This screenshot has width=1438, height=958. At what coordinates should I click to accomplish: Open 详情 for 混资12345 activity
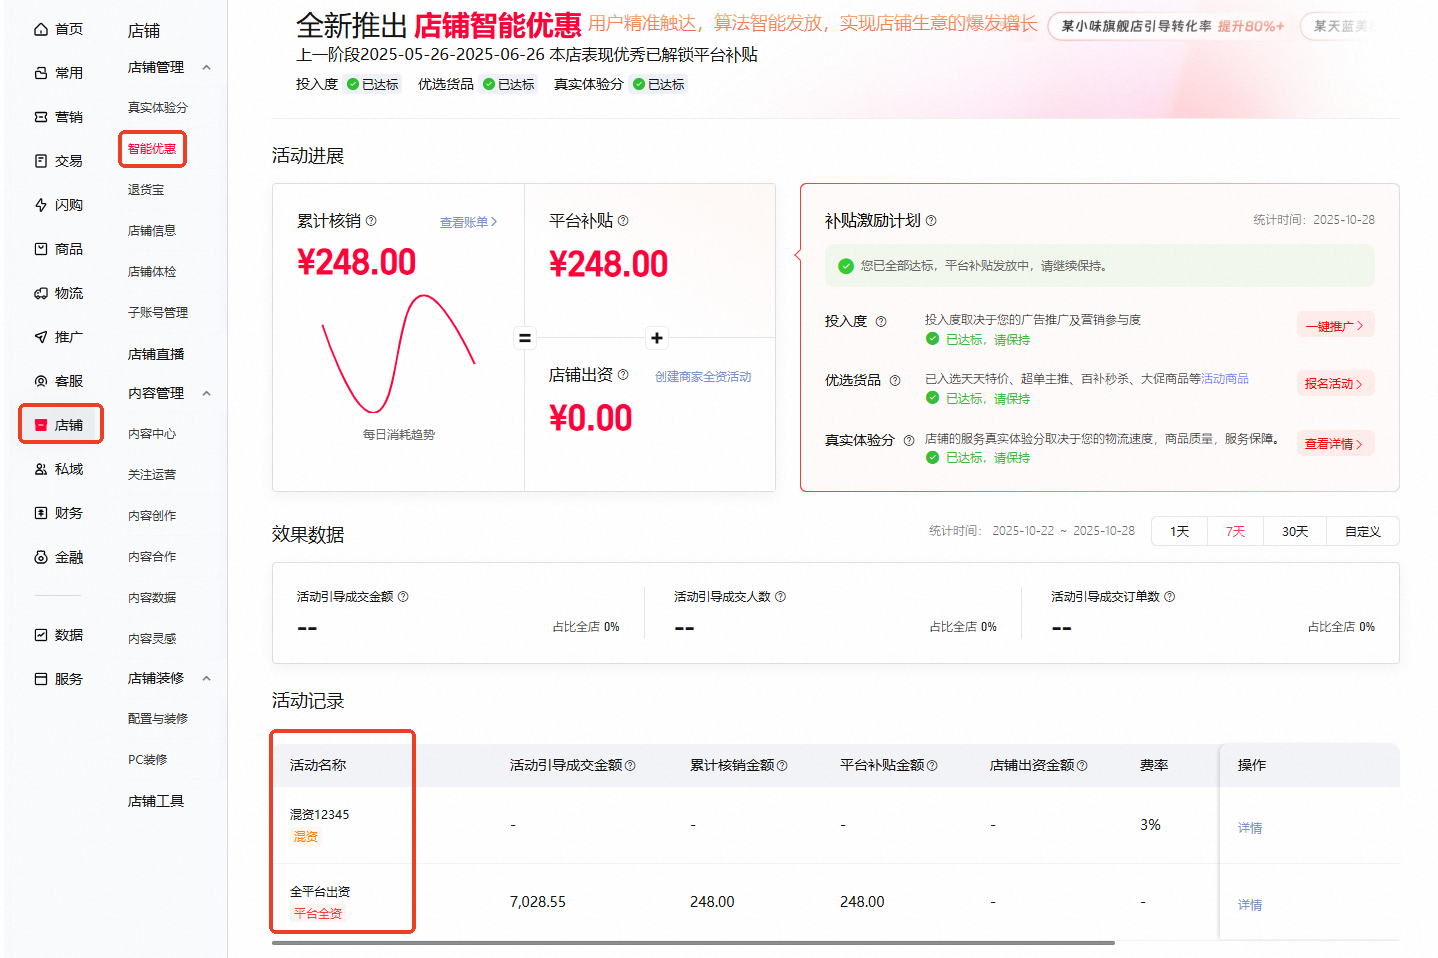pyautogui.click(x=1250, y=828)
